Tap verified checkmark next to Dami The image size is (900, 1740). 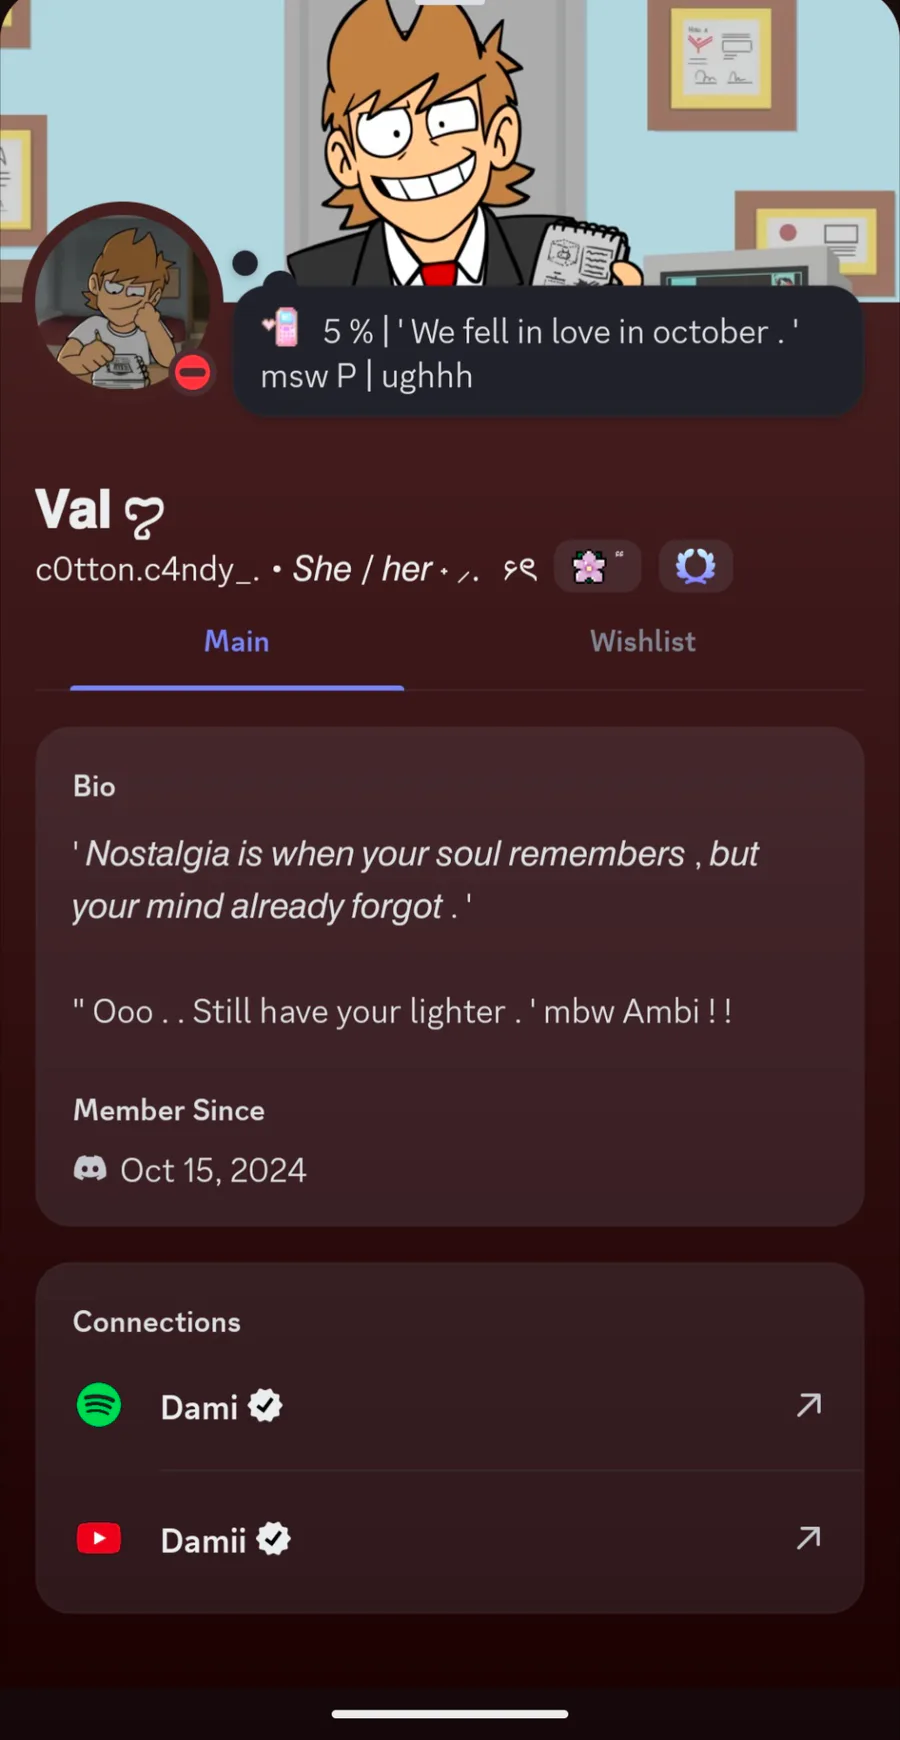(x=265, y=1406)
